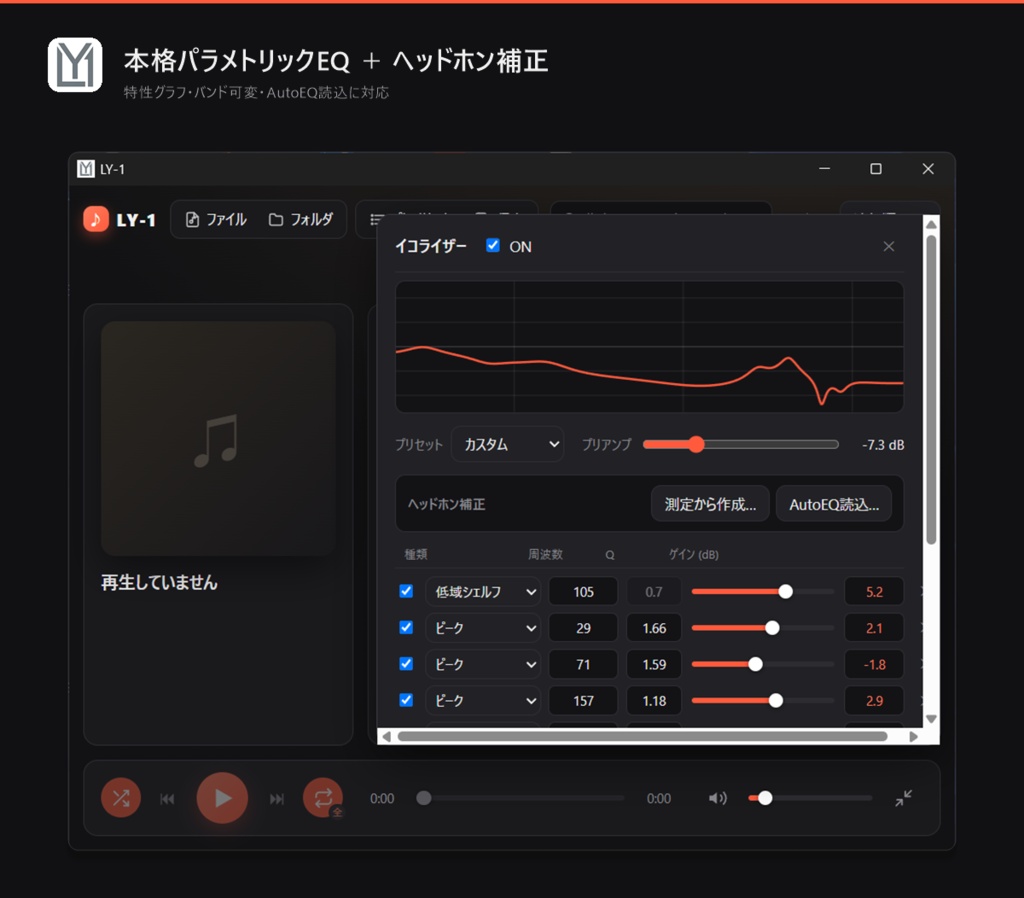1024x898 pixels.
Task: Uncheck the 71 Hz peak band
Action: point(406,664)
